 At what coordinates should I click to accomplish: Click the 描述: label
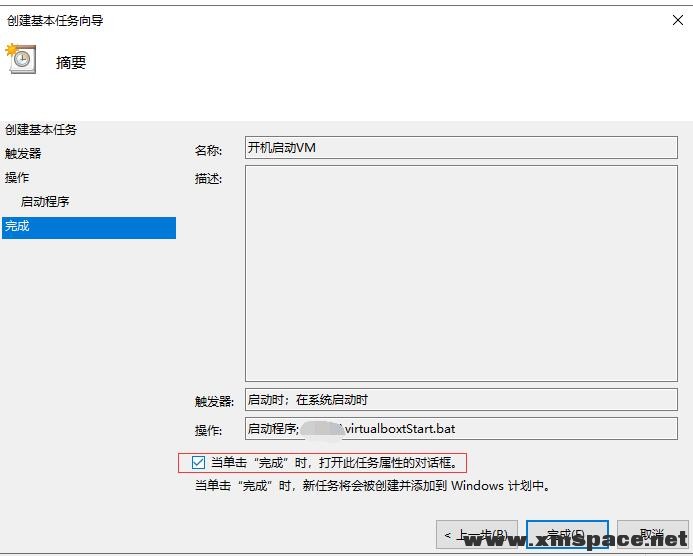tap(208, 179)
